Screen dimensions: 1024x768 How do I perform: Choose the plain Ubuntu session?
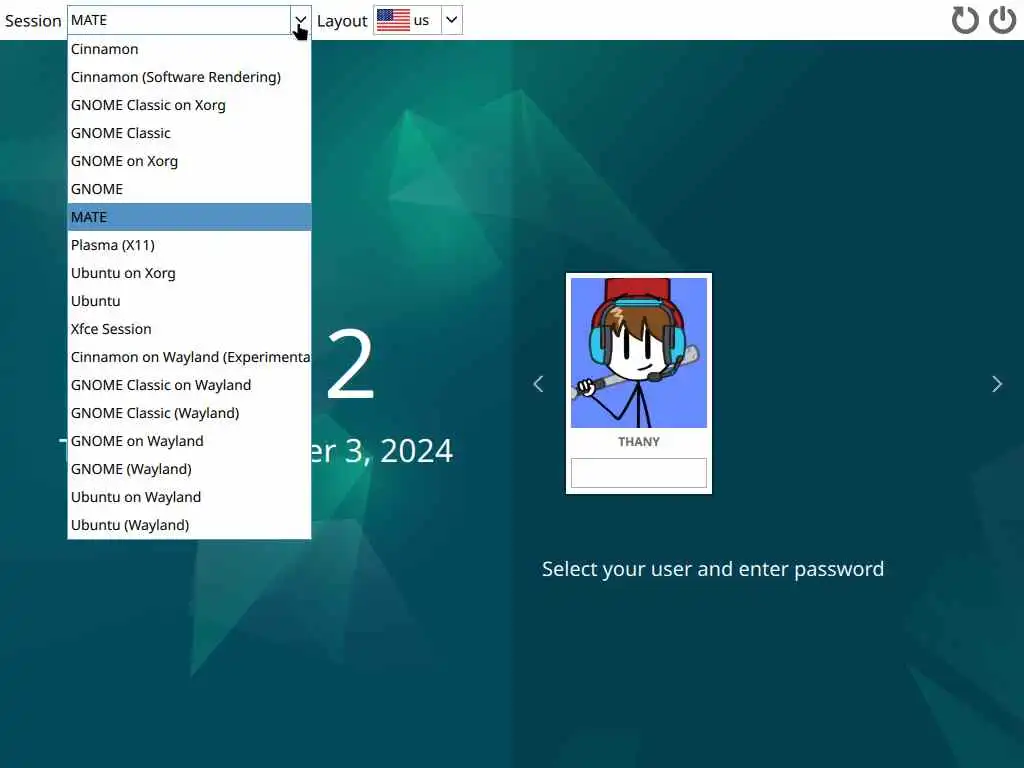pos(189,301)
